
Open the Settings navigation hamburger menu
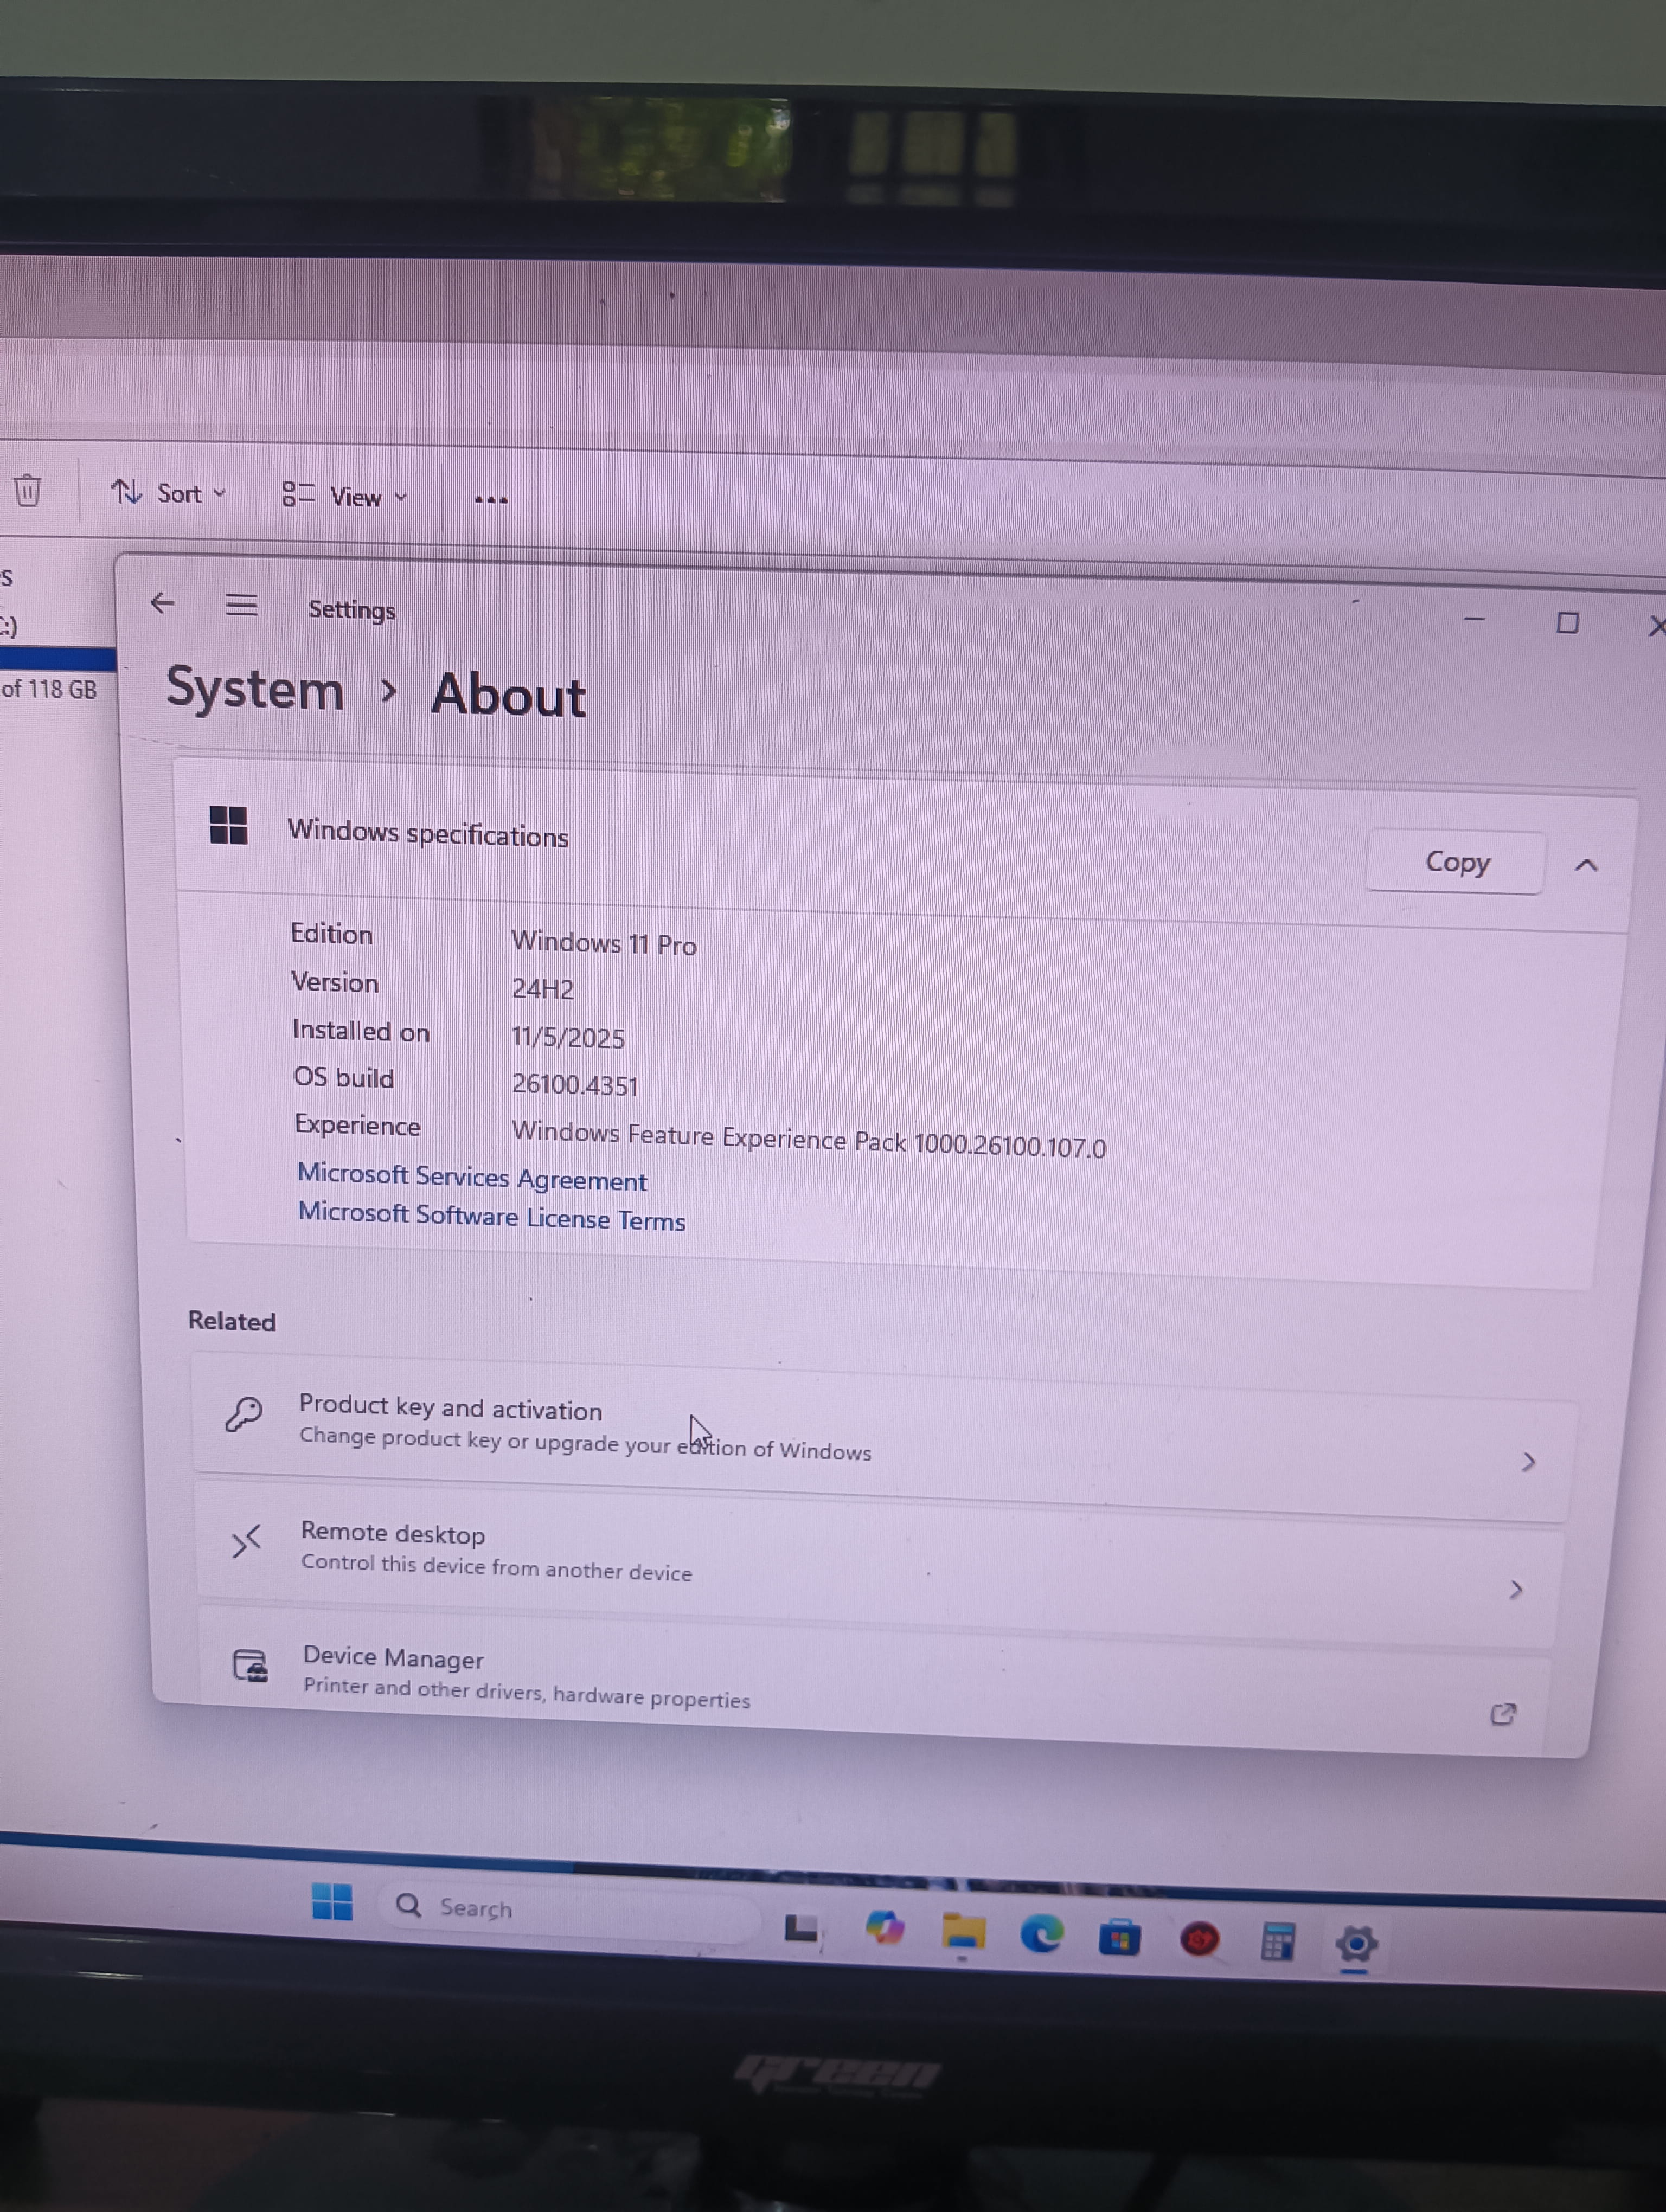click(x=241, y=605)
